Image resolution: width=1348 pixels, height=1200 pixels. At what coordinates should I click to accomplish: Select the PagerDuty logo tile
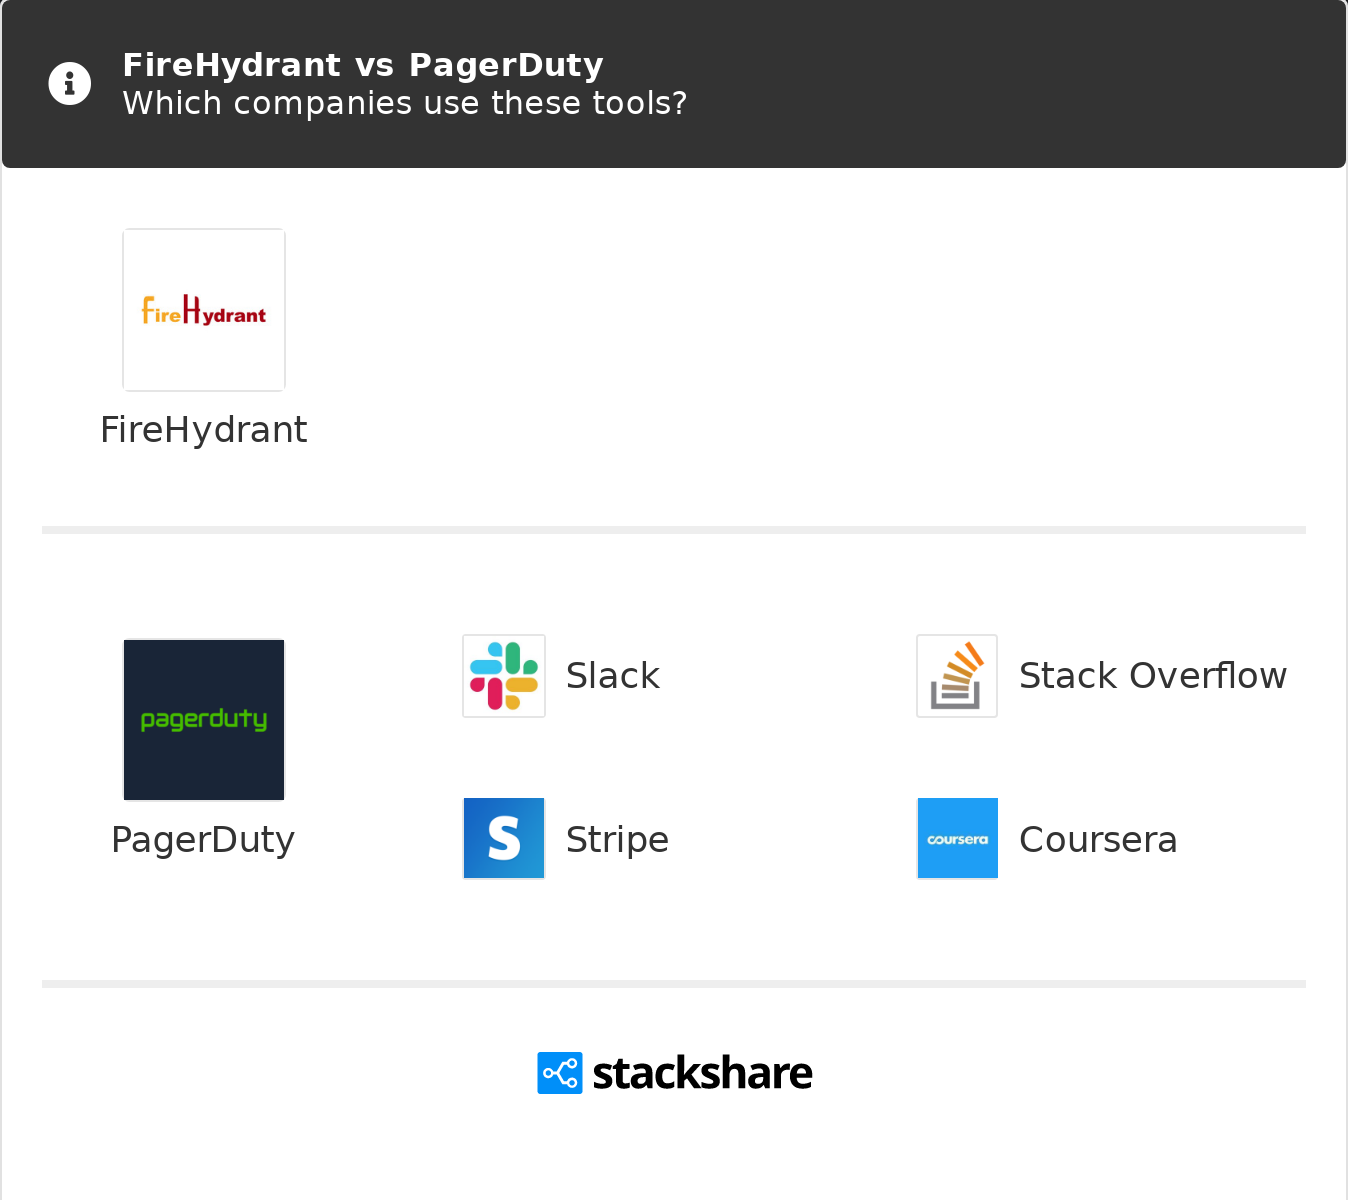(204, 720)
